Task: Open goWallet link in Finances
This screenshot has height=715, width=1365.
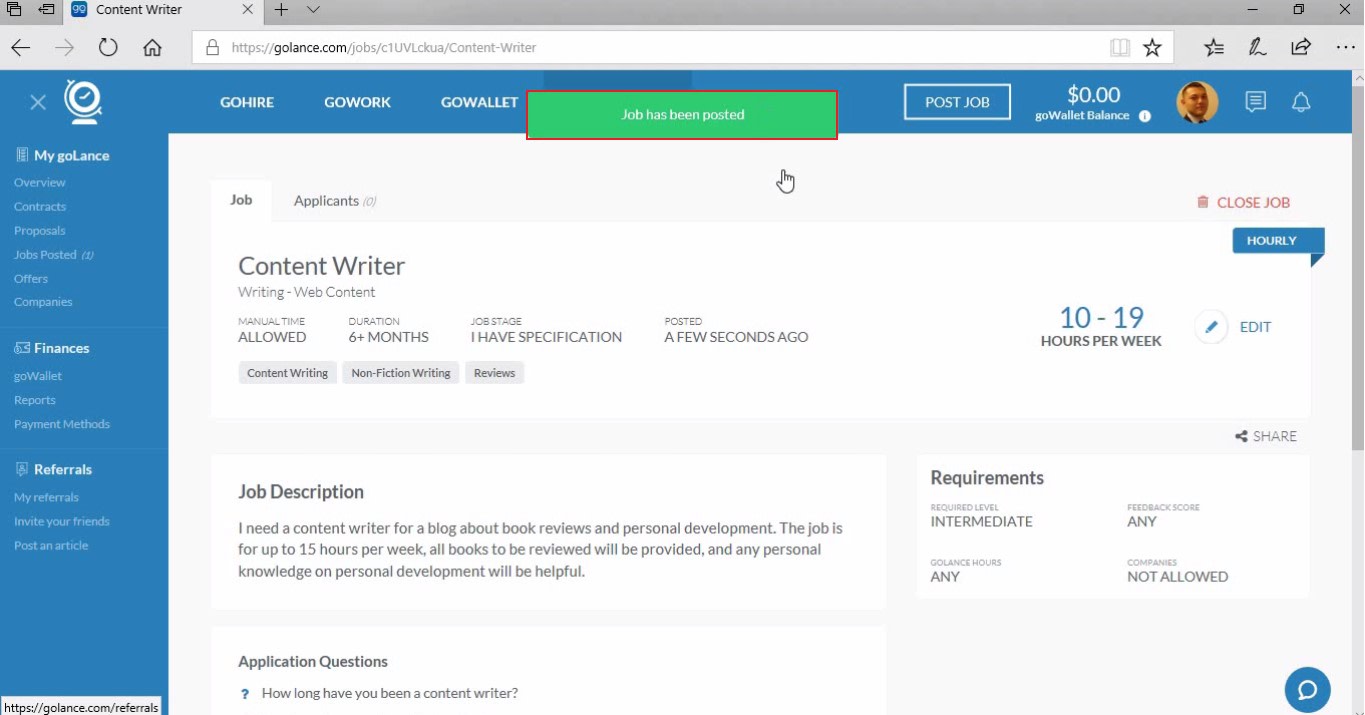Action: [38, 376]
